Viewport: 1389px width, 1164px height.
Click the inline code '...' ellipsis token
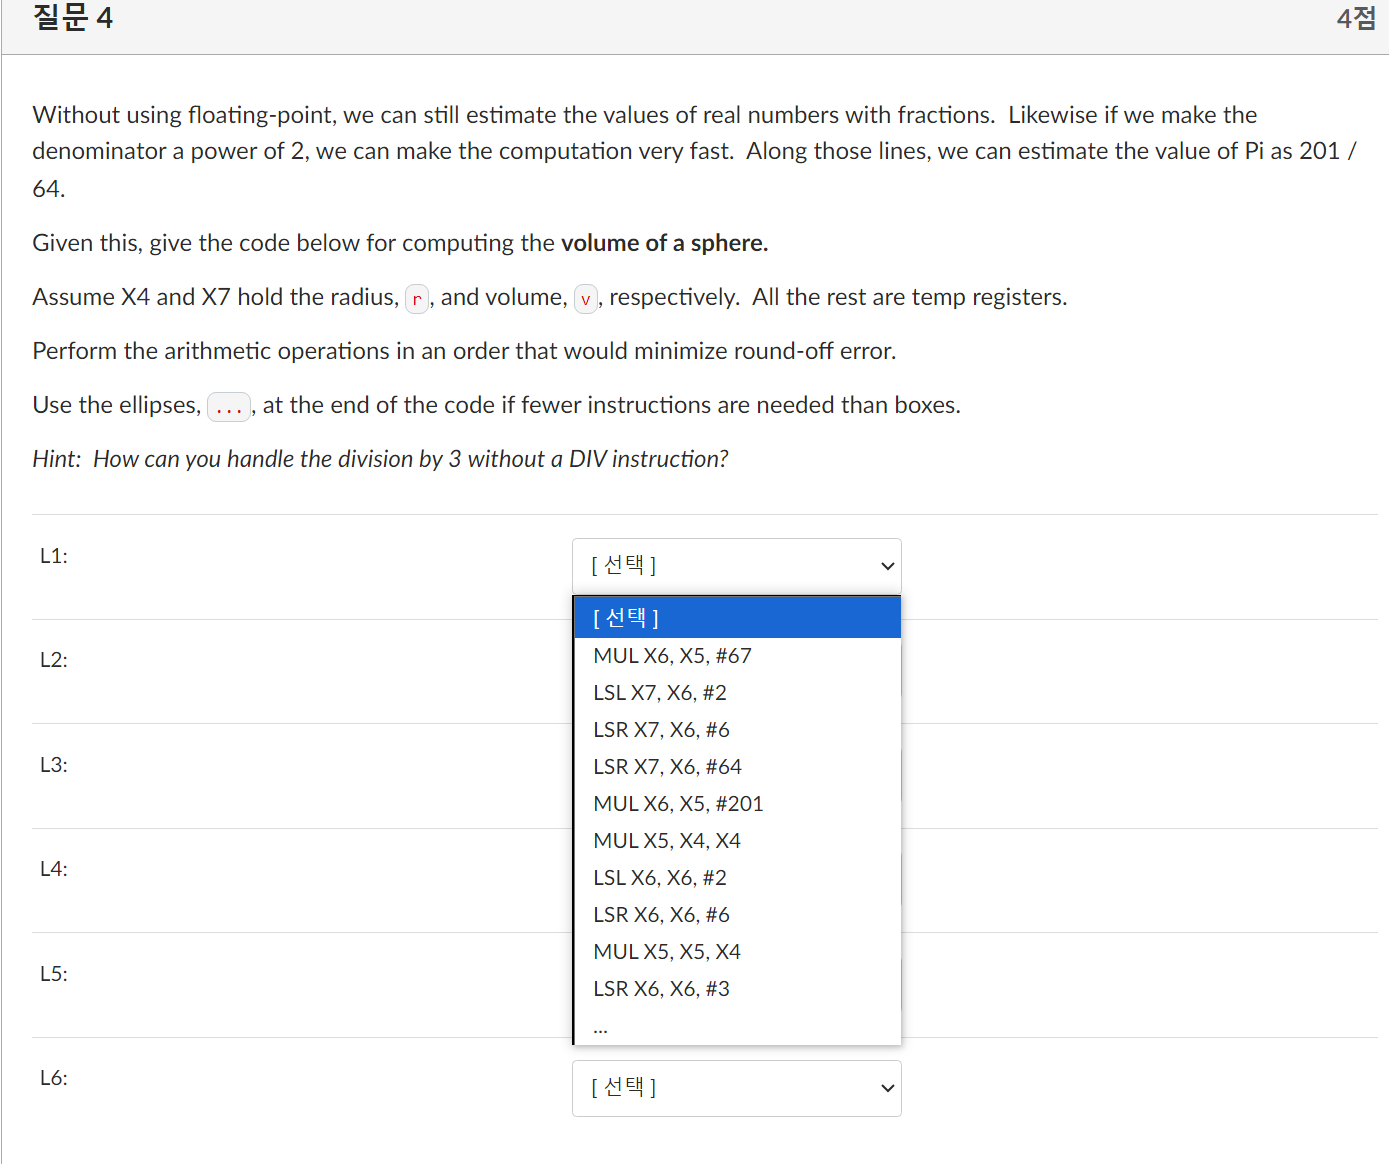(229, 406)
